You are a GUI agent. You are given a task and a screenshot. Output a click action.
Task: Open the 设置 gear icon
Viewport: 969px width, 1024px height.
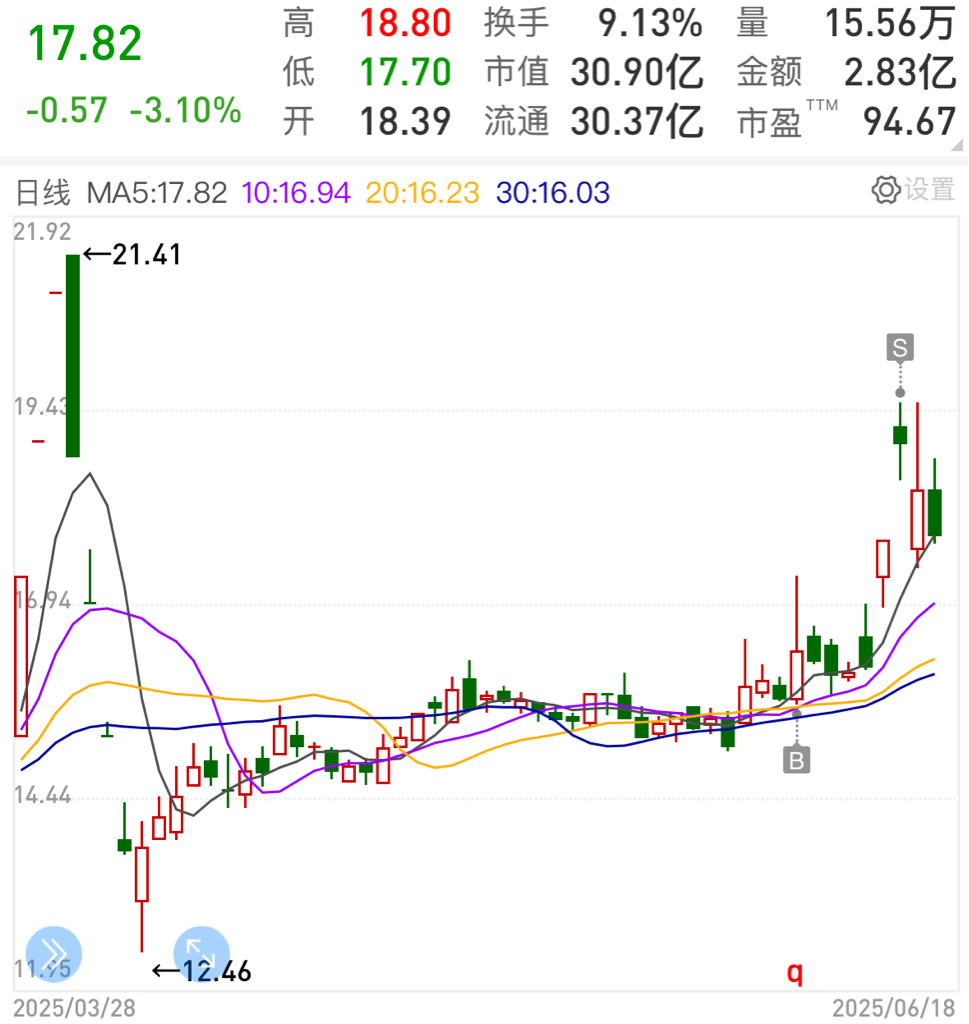[886, 191]
